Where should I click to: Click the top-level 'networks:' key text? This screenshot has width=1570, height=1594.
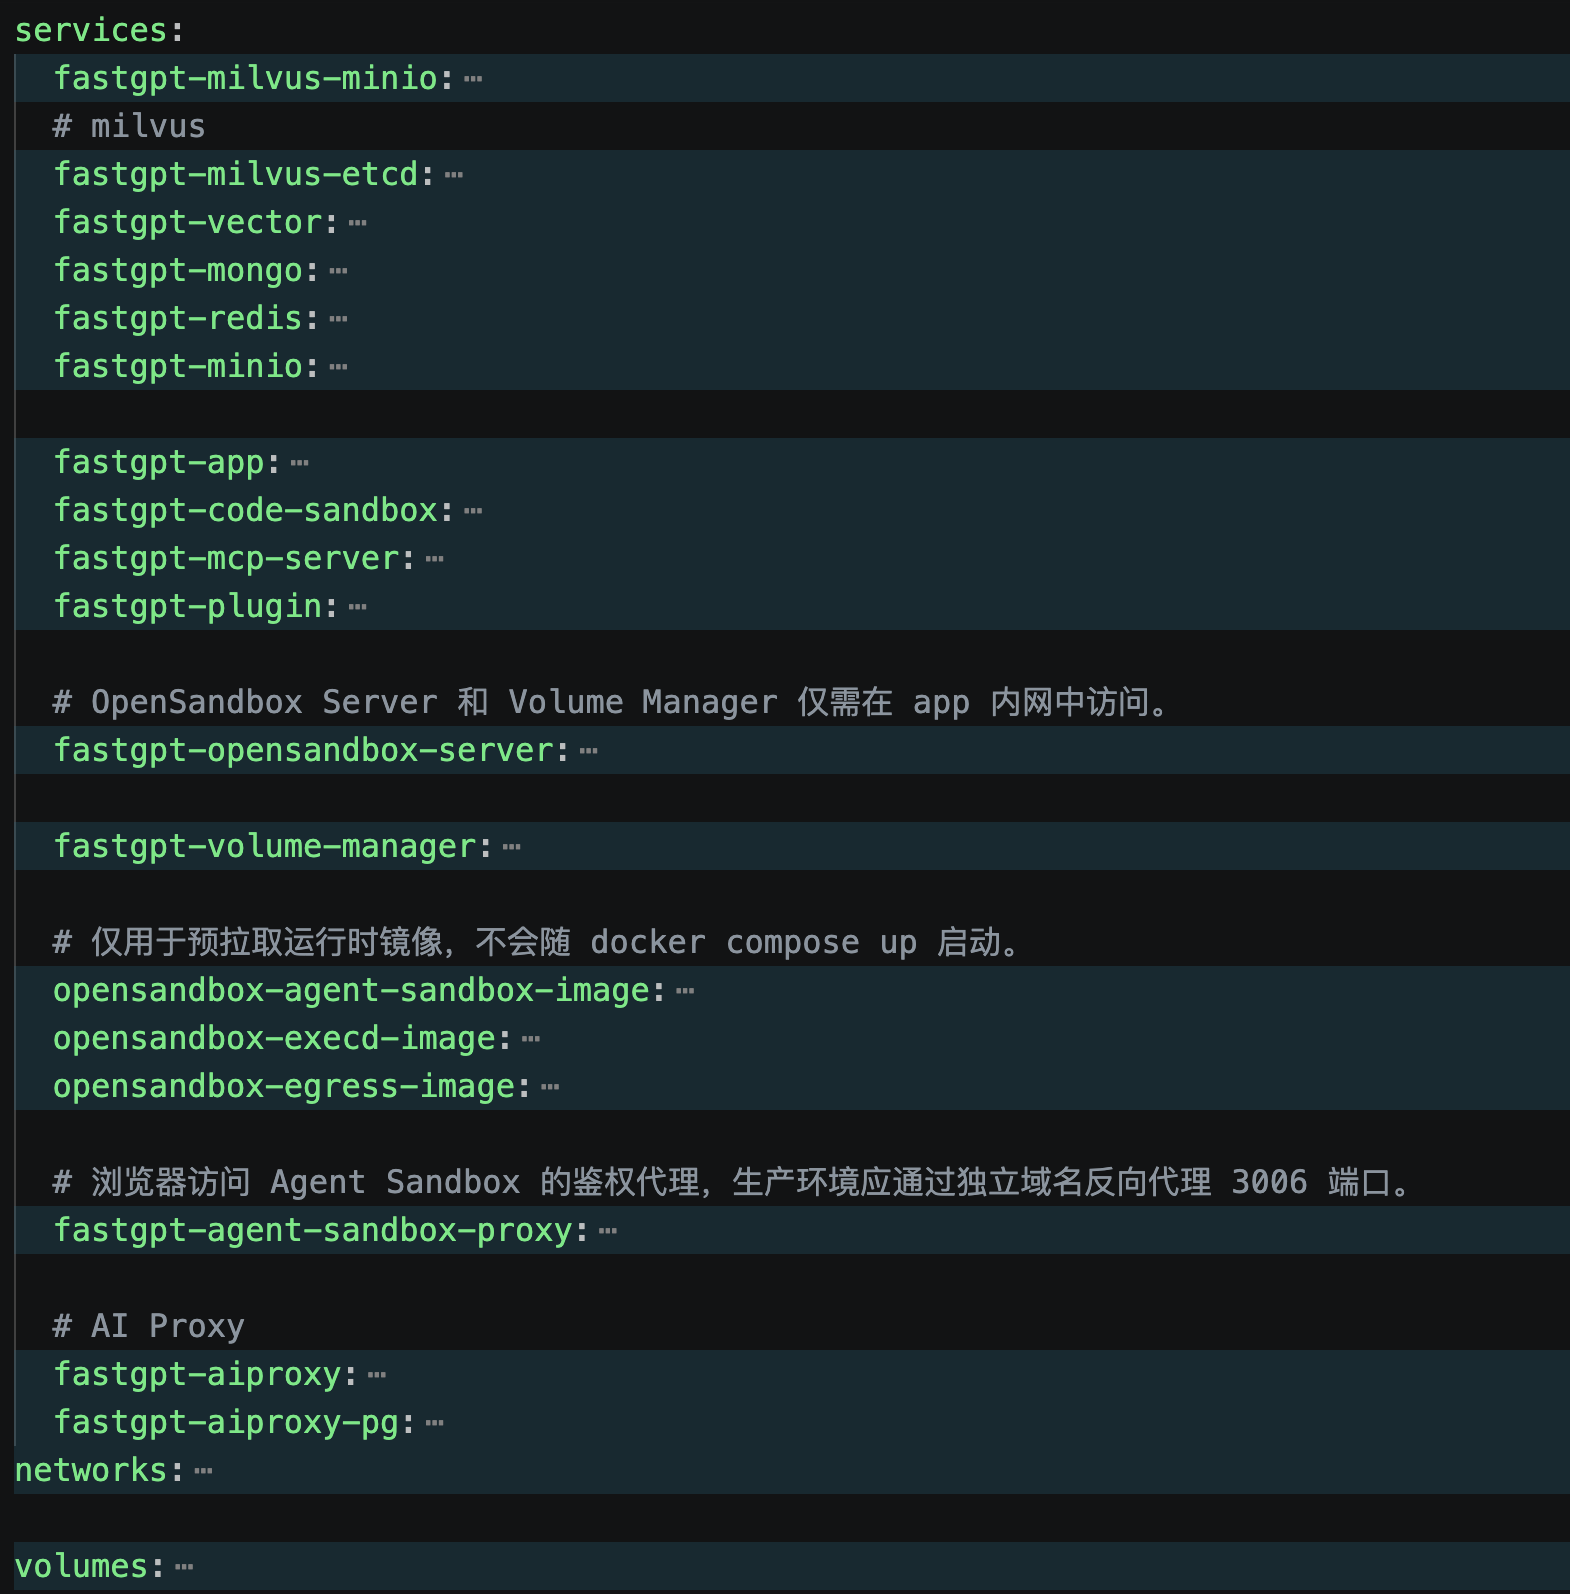(100, 1471)
